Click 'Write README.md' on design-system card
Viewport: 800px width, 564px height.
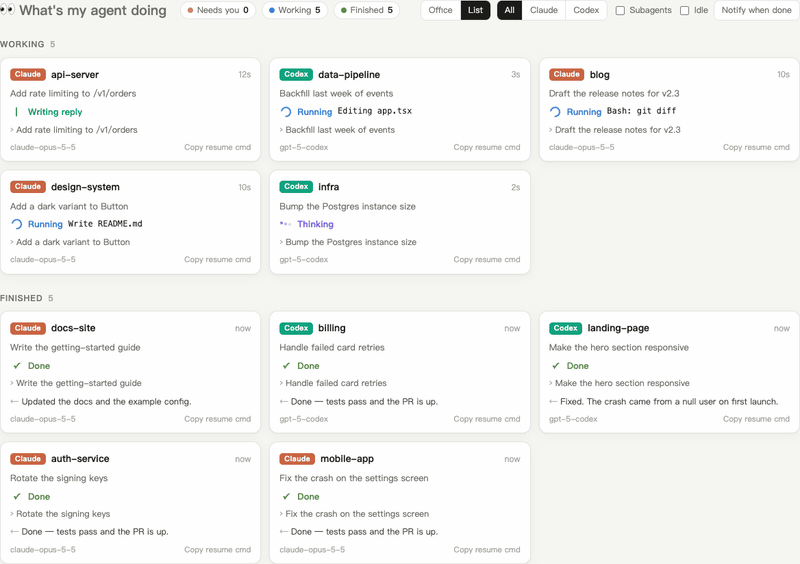tap(105, 224)
